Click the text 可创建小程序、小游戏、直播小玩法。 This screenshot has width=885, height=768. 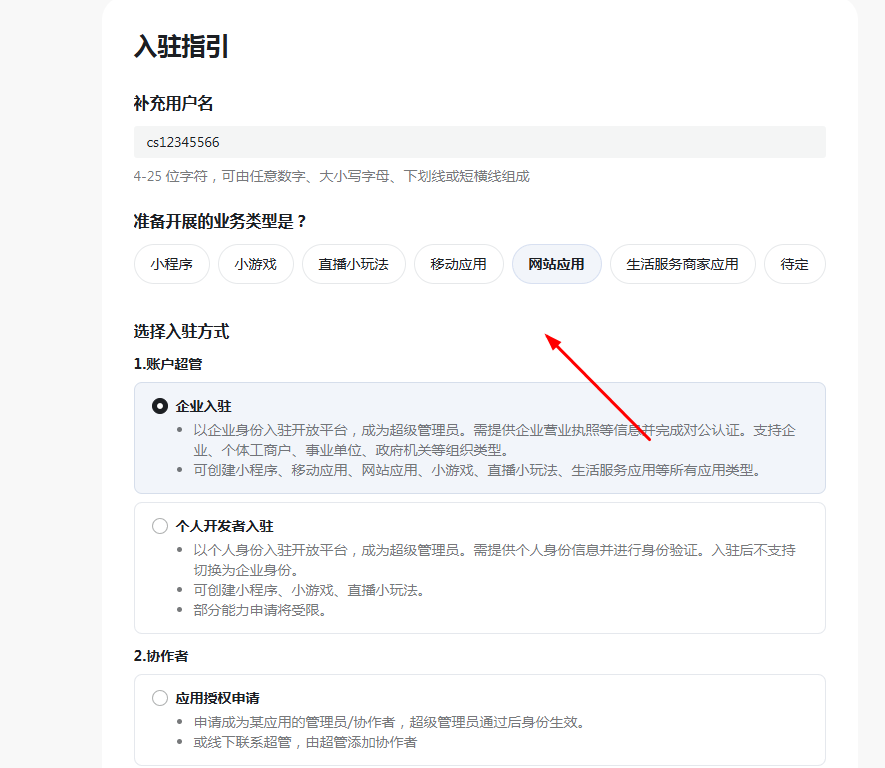click(x=309, y=590)
